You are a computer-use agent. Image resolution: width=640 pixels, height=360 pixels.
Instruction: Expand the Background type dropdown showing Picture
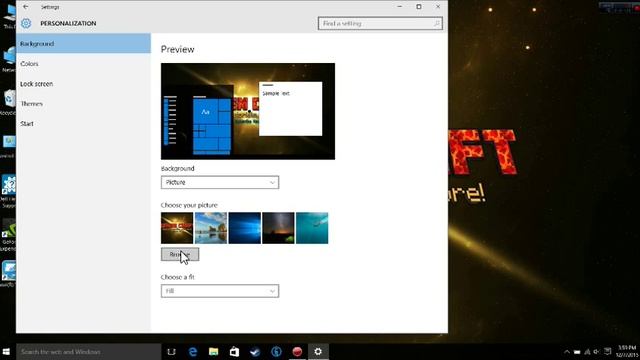220,182
